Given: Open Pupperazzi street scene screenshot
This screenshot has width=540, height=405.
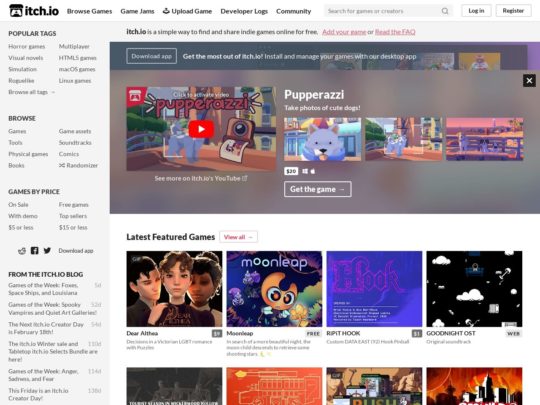Looking at the screenshot, I should tap(404, 139).
